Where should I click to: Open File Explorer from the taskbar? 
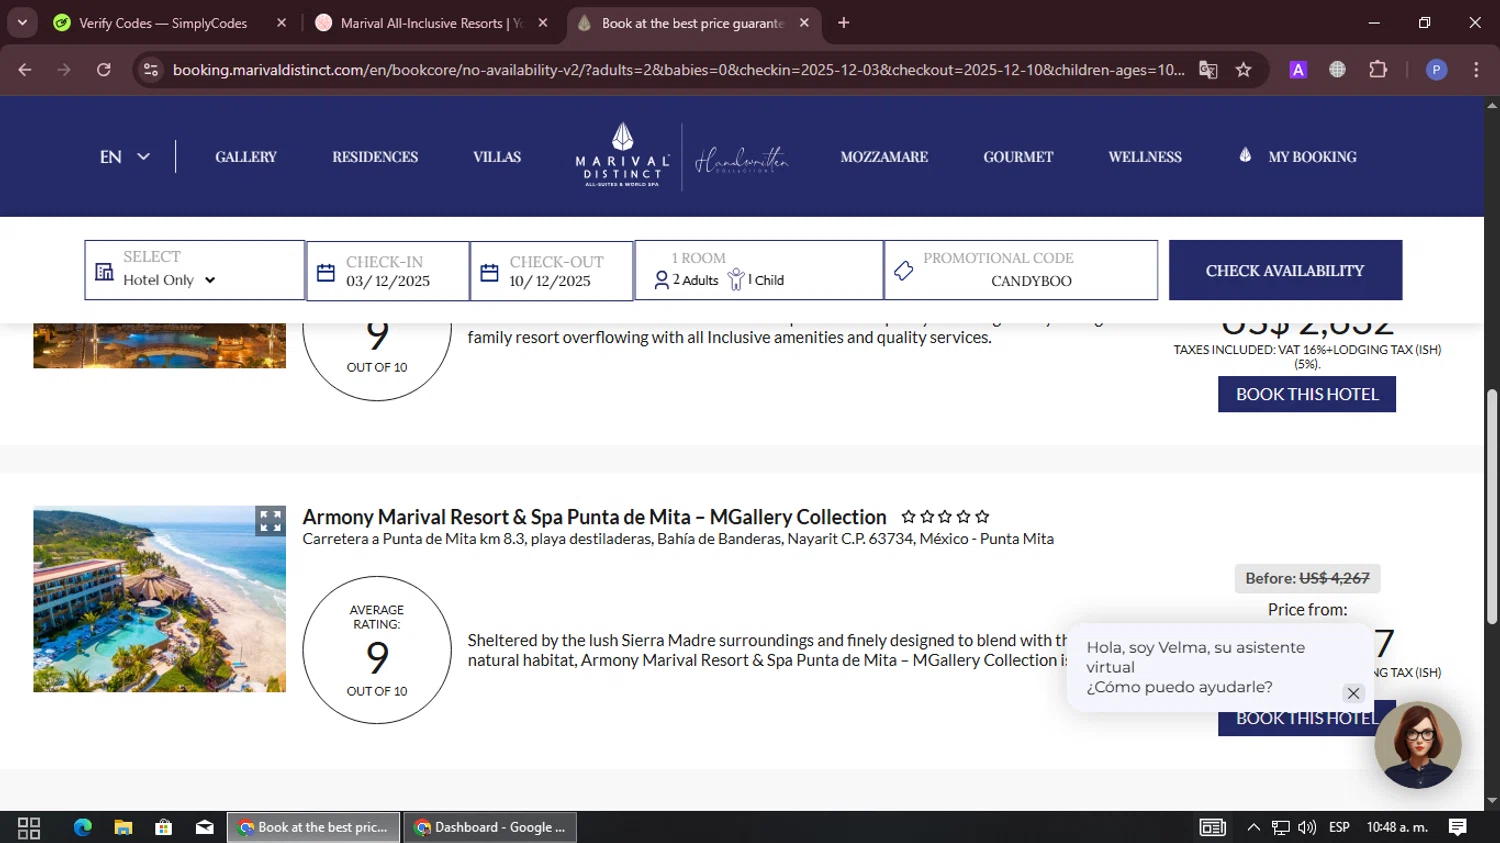pos(123,827)
